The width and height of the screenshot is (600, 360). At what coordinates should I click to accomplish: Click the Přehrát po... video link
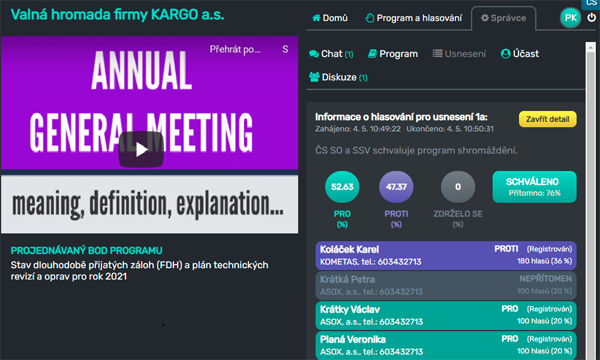[x=235, y=49]
